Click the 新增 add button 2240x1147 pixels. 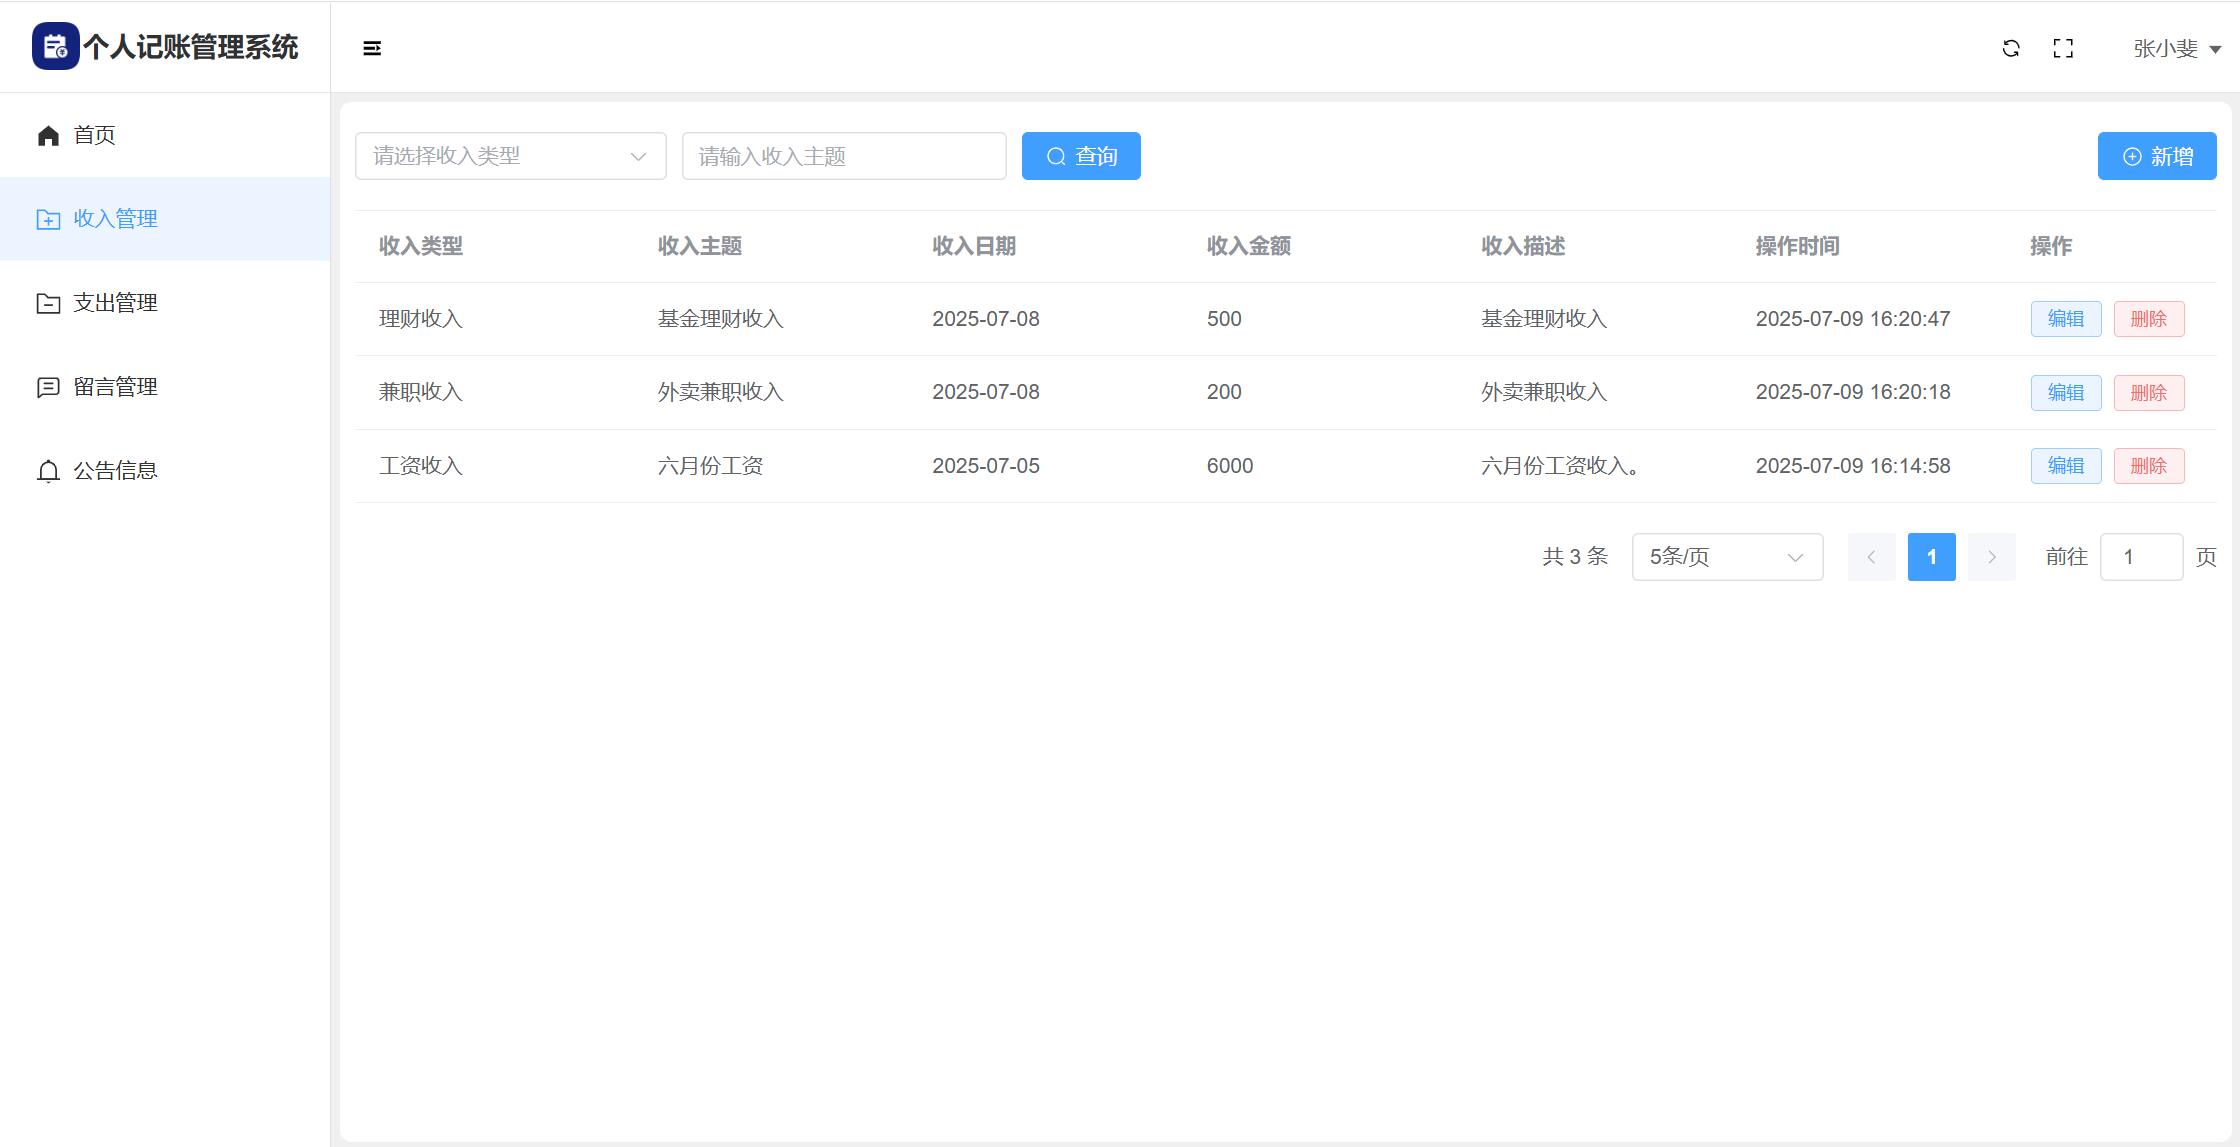[2157, 156]
